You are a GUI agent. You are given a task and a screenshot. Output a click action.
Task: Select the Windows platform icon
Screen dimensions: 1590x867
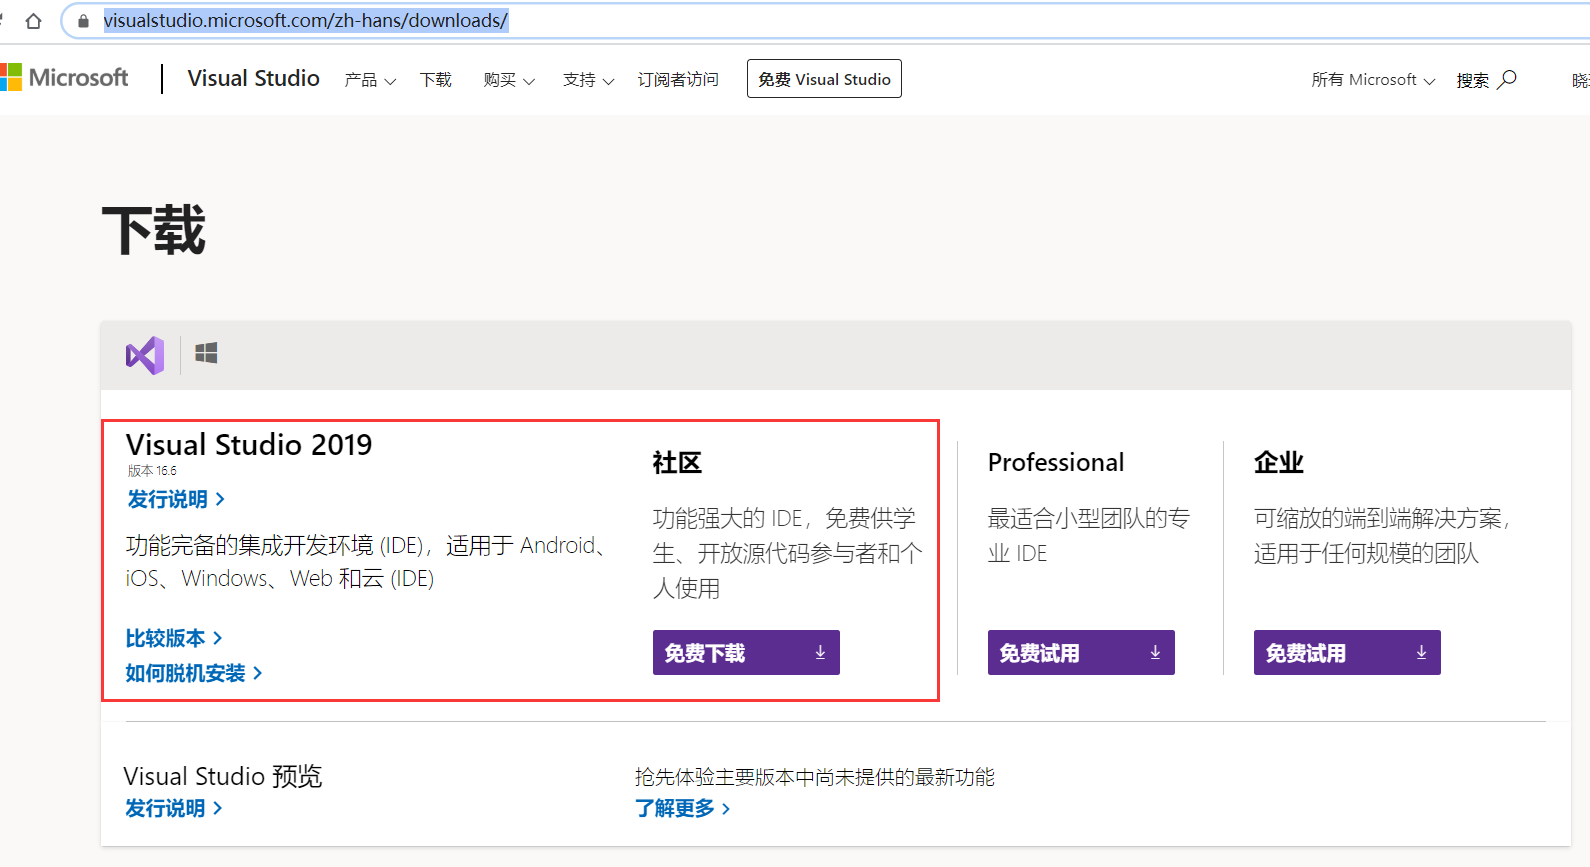206,353
